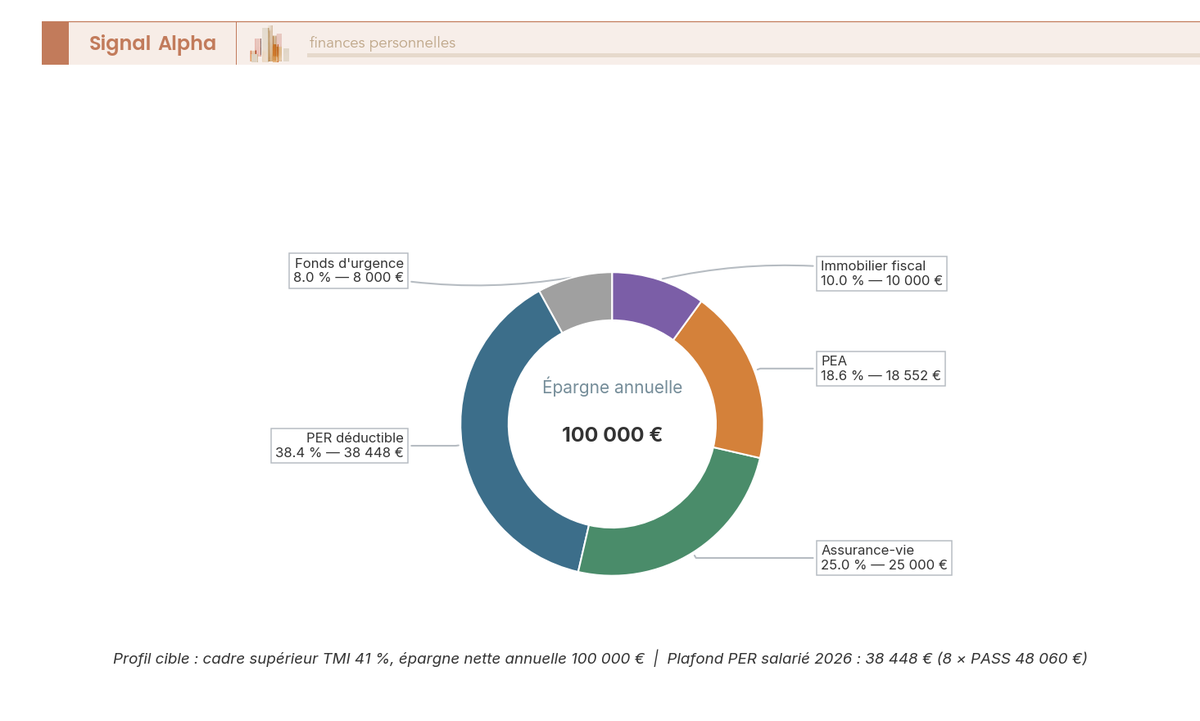Click the 100 000 € center total

[x=612, y=435]
